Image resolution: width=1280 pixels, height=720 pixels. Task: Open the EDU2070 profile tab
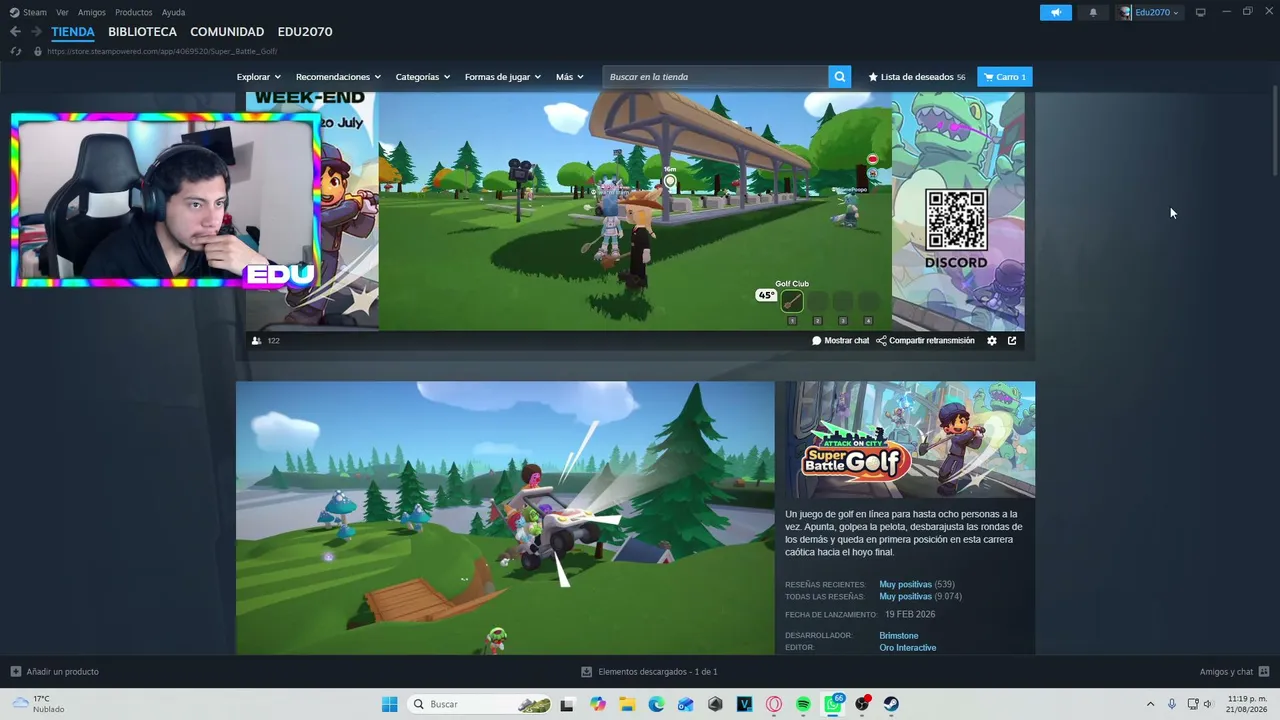[305, 32]
